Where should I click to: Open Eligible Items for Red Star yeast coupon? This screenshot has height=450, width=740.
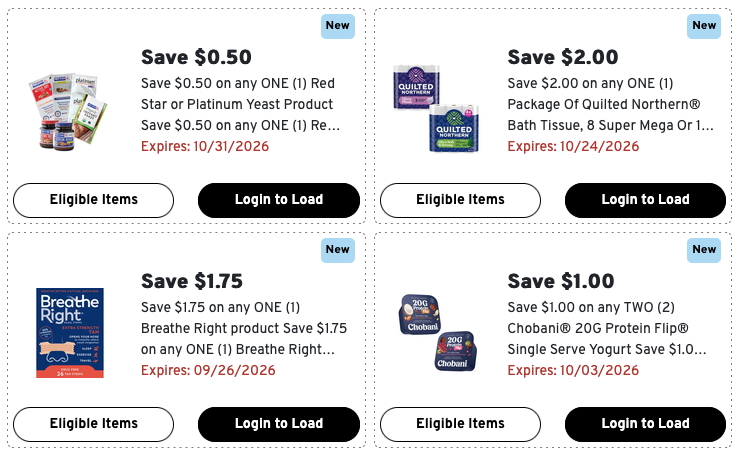[93, 200]
